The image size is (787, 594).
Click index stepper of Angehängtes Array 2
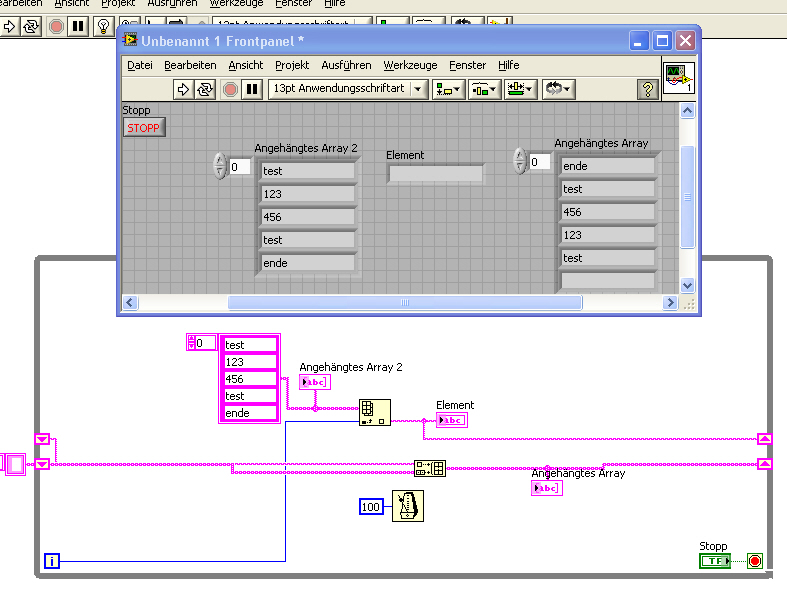click(220, 166)
